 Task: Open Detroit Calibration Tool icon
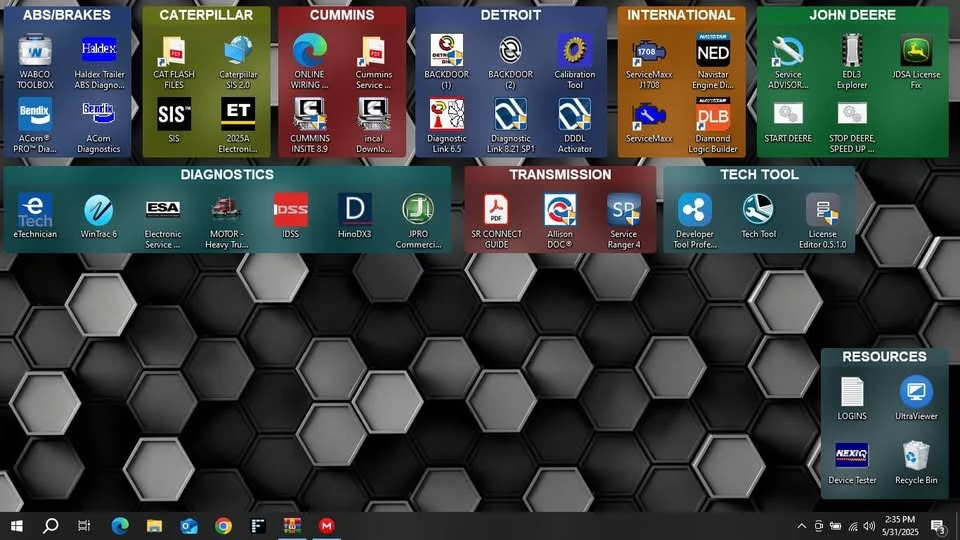click(574, 62)
